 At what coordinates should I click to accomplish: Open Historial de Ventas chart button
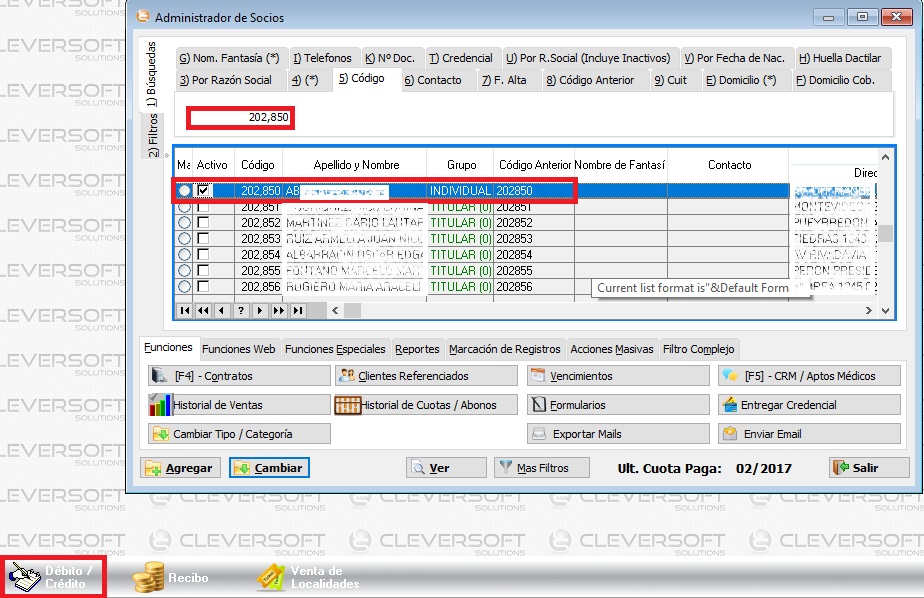(x=238, y=405)
